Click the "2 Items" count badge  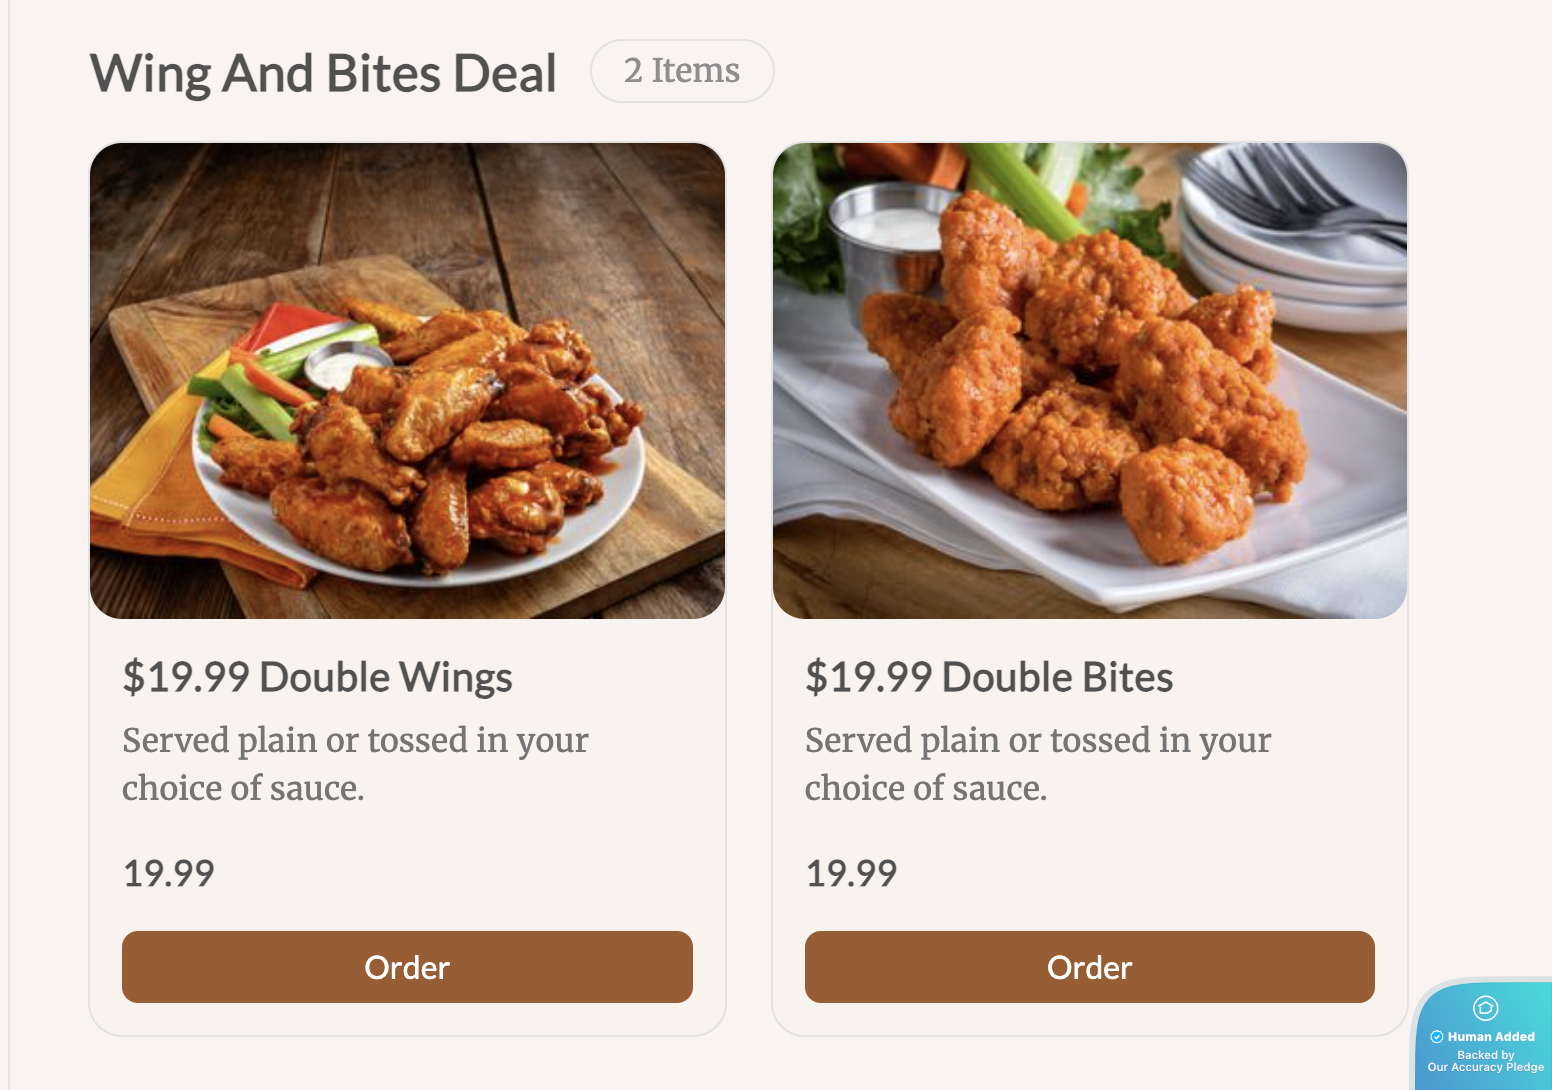(682, 71)
